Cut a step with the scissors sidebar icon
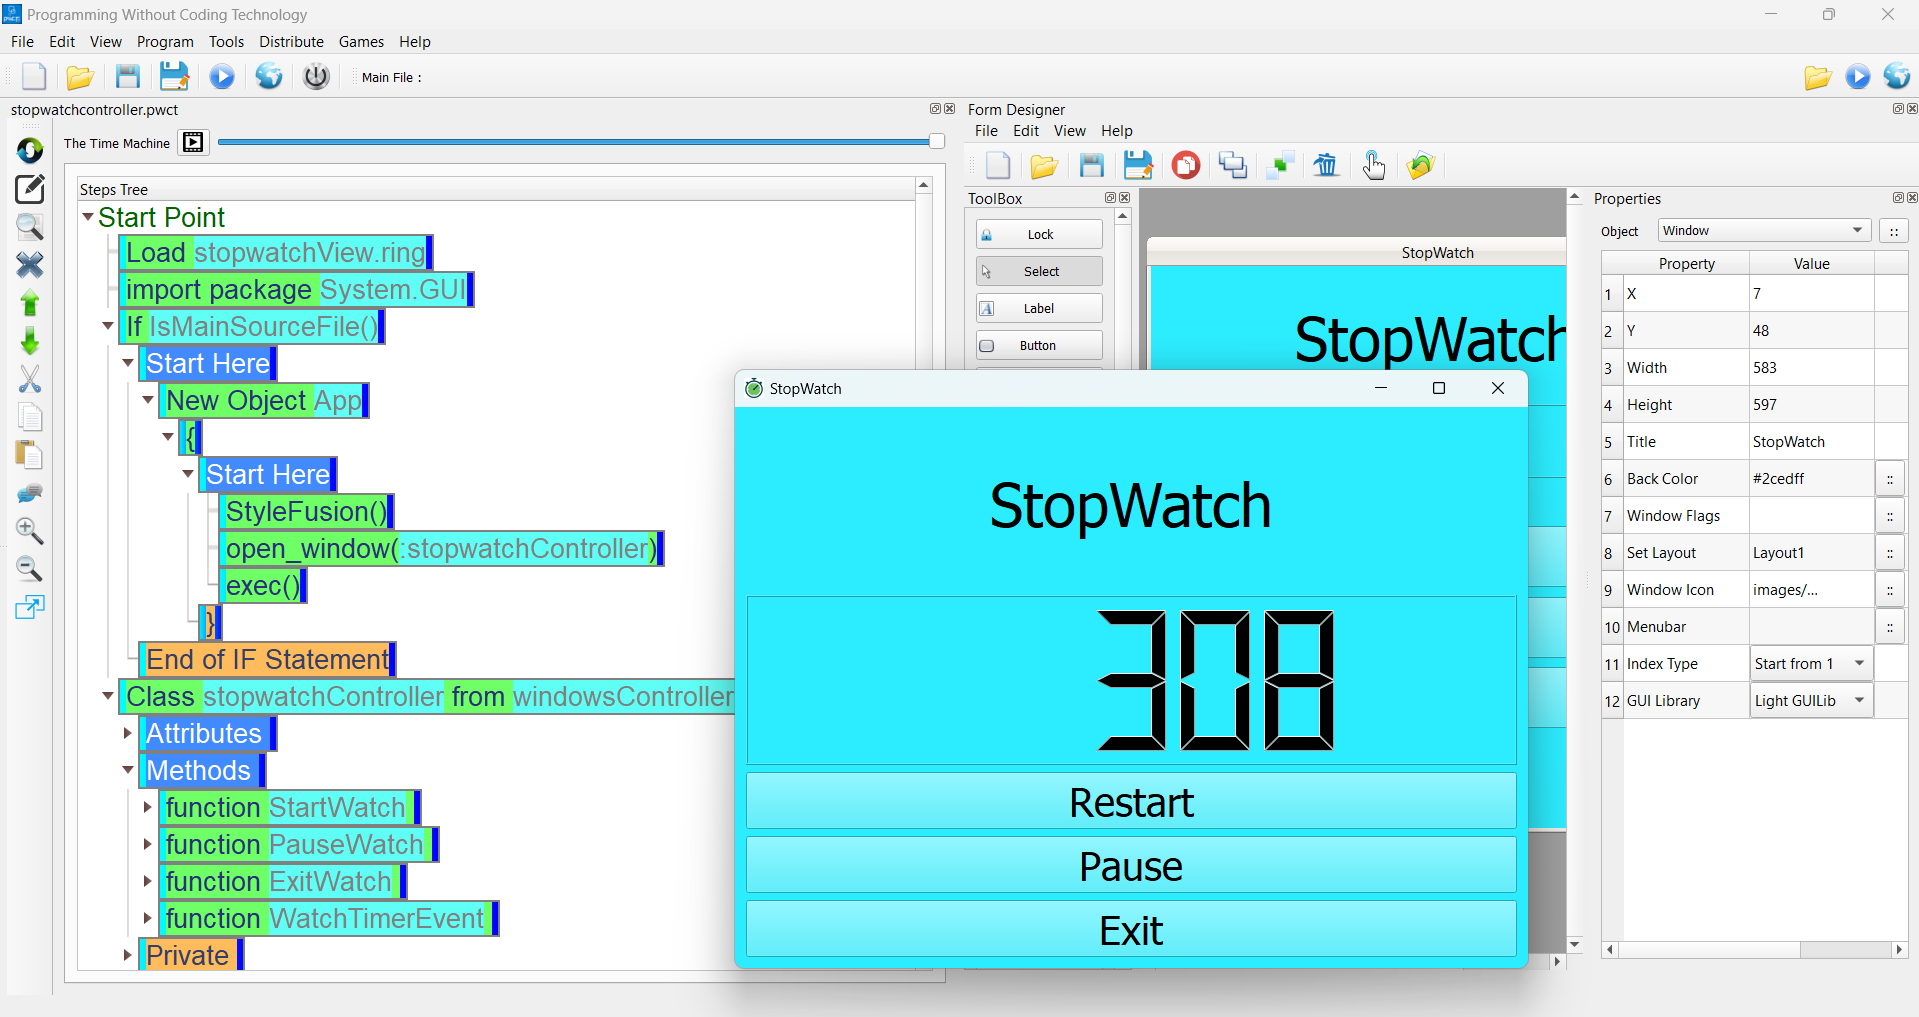The height and width of the screenshot is (1017, 1919). [30, 379]
